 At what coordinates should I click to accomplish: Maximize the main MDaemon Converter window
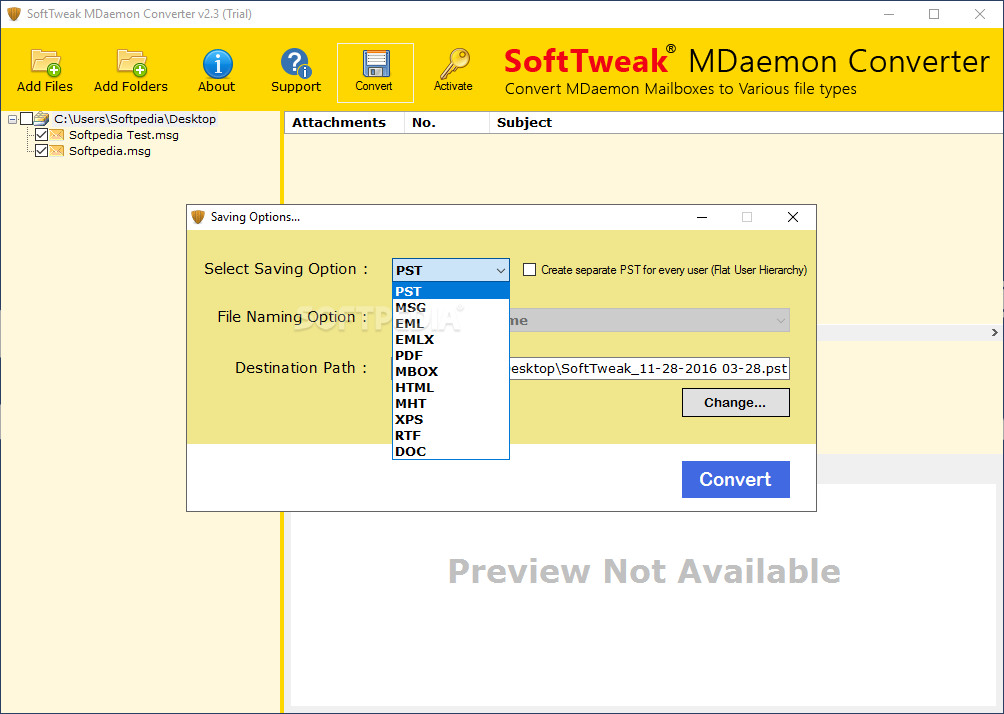934,13
